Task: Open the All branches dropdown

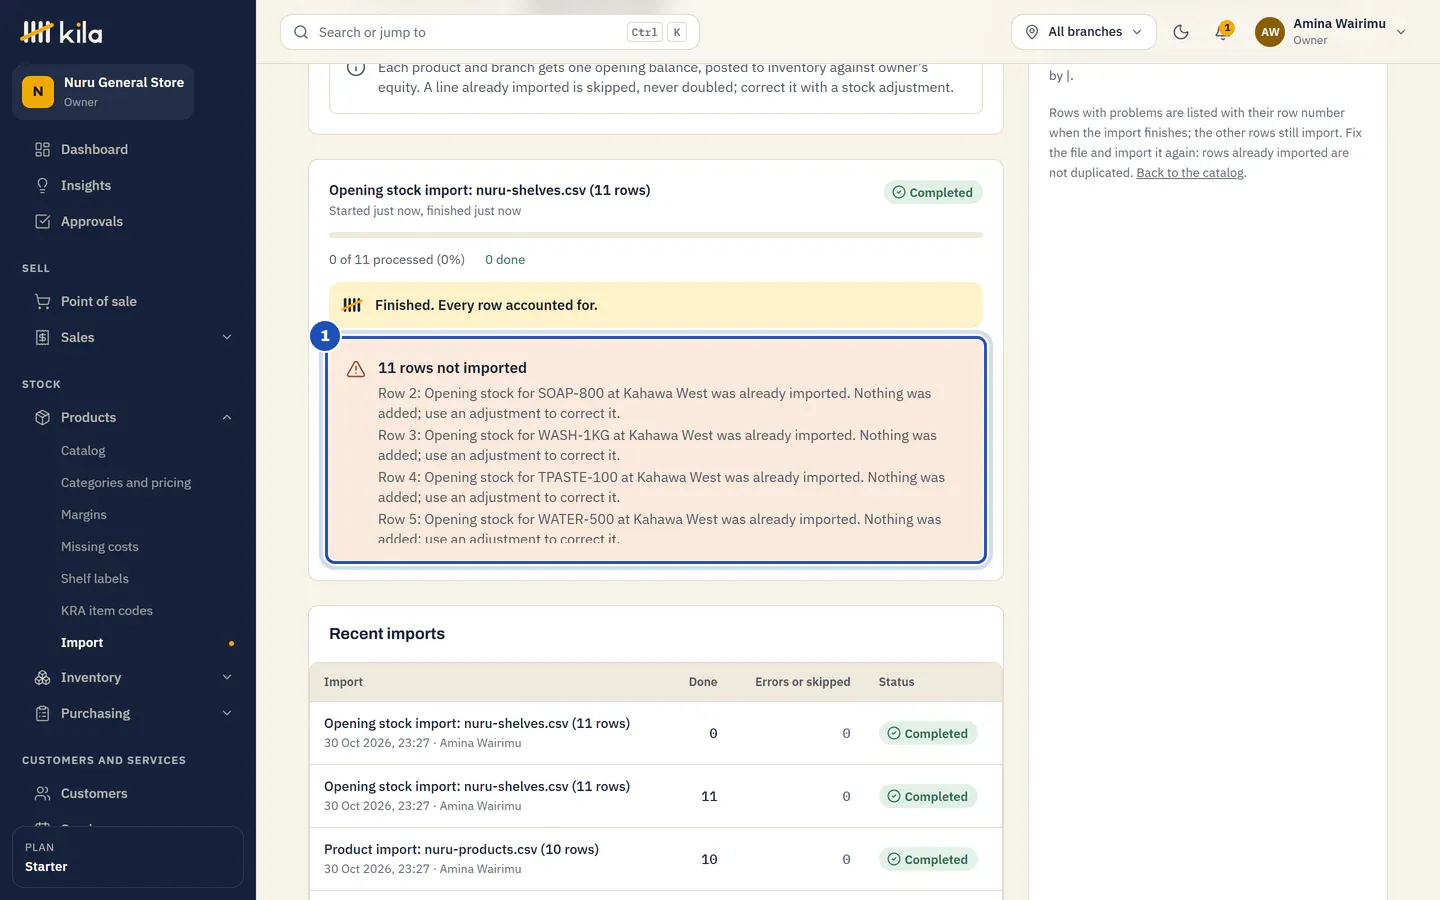Action: [x=1084, y=32]
